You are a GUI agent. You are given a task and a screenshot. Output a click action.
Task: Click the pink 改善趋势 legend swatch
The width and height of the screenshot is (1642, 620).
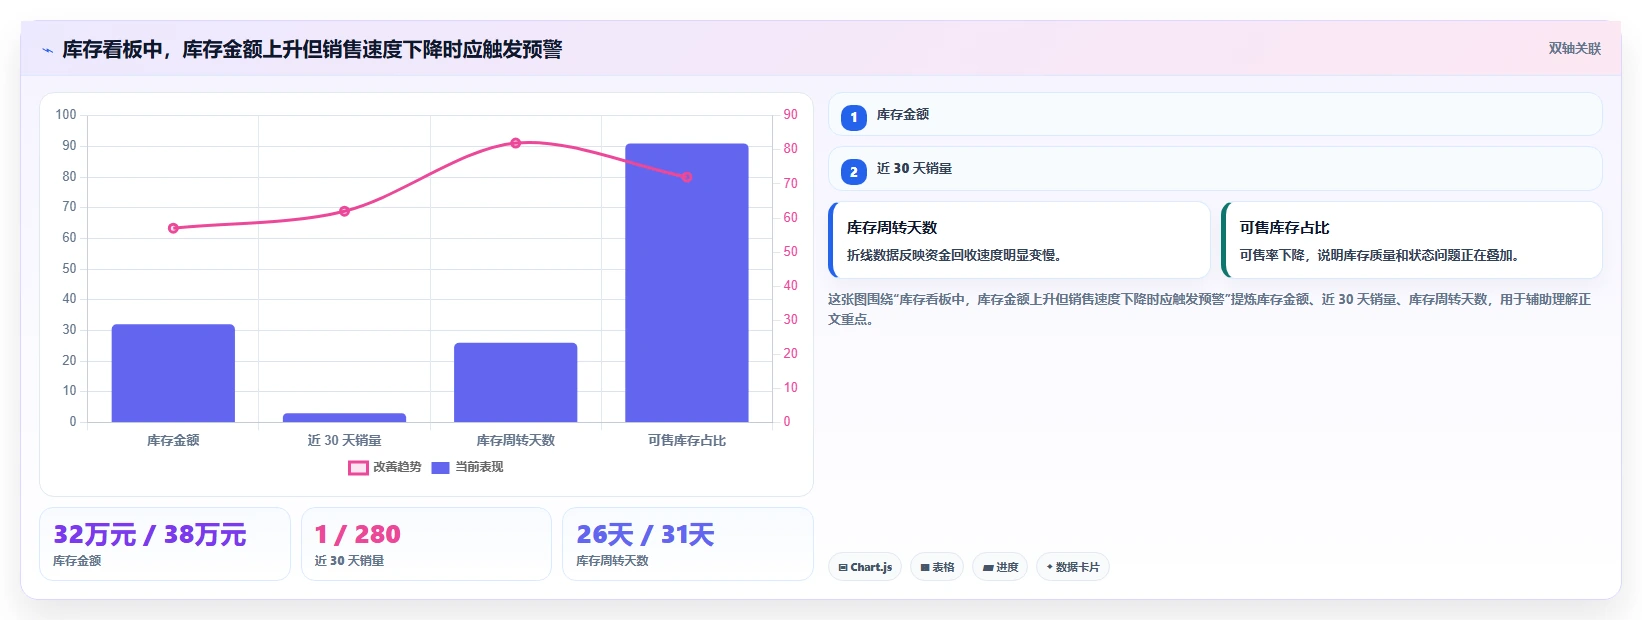(358, 468)
